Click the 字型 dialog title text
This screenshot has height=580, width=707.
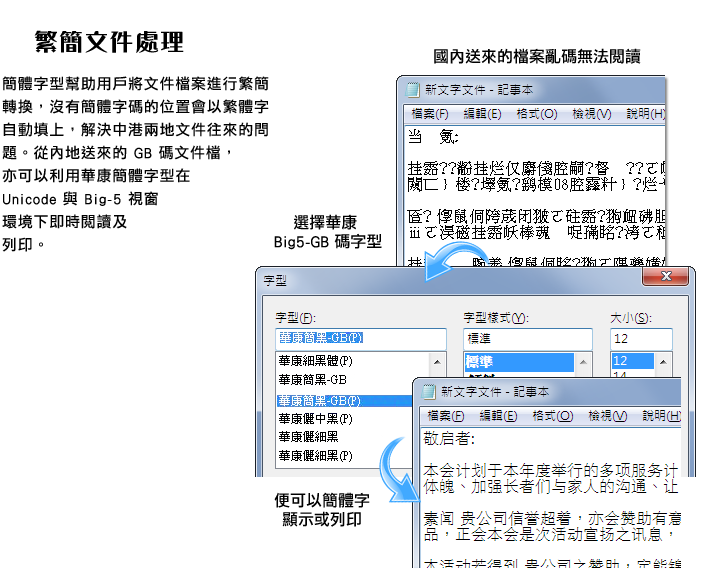pos(275,281)
